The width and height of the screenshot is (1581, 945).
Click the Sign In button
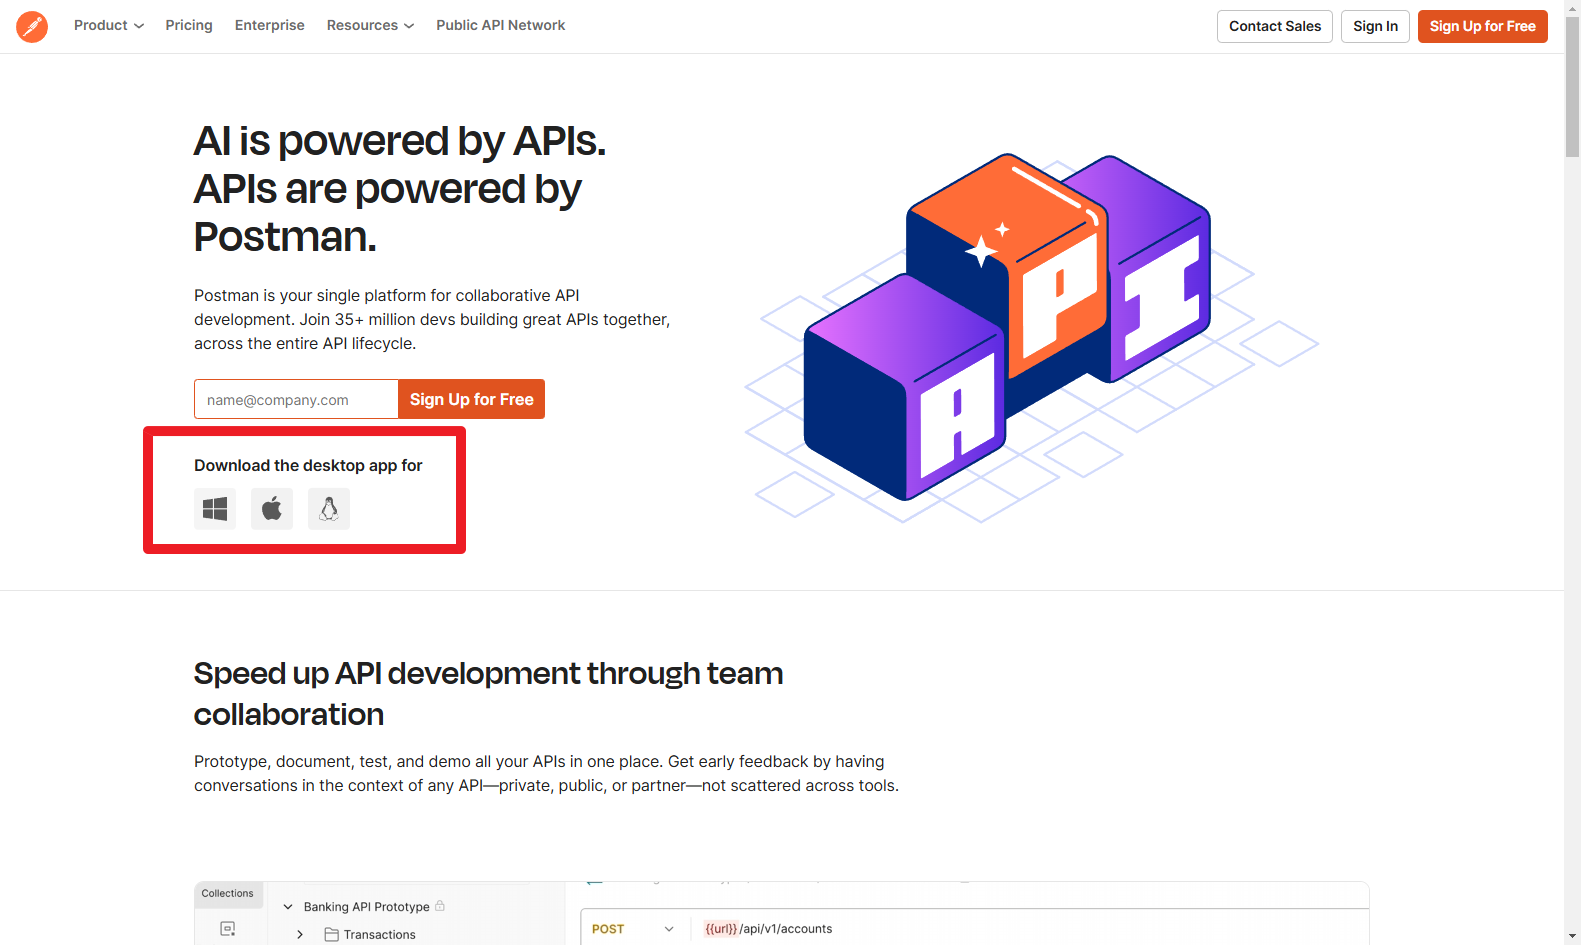click(x=1375, y=26)
